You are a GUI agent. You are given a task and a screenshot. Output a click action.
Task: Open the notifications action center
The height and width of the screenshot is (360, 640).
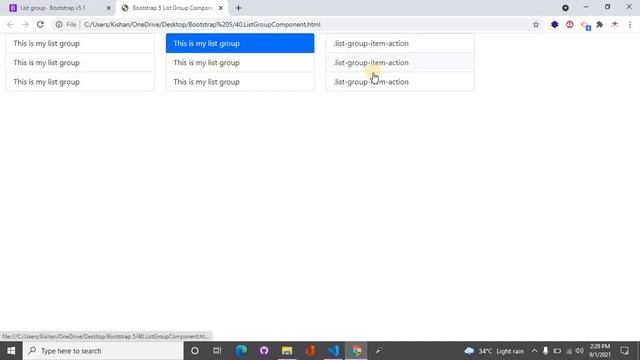pos(624,351)
